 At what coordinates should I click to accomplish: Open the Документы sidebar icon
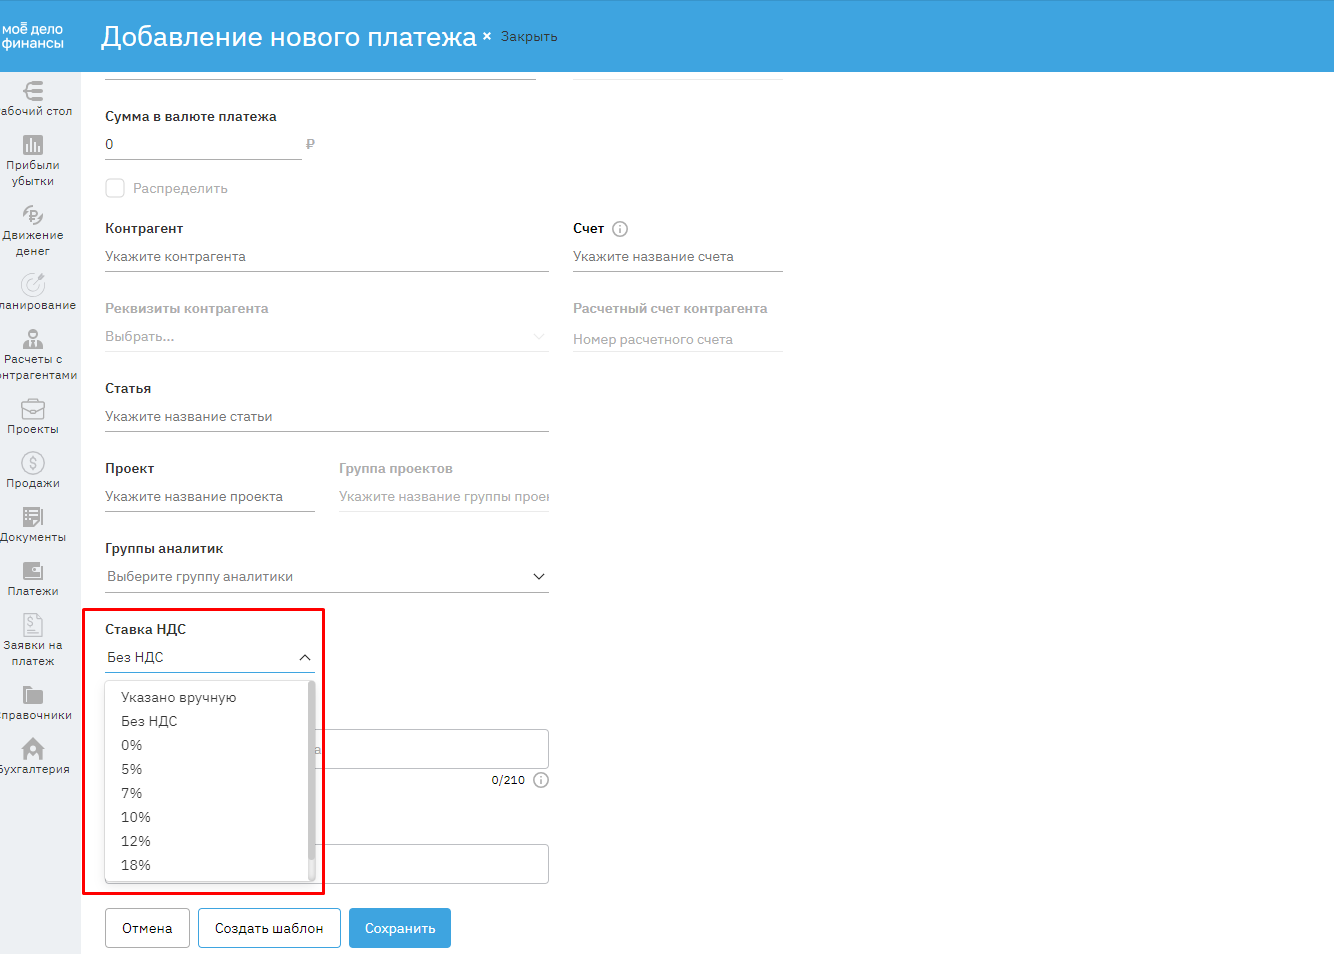coord(33,517)
